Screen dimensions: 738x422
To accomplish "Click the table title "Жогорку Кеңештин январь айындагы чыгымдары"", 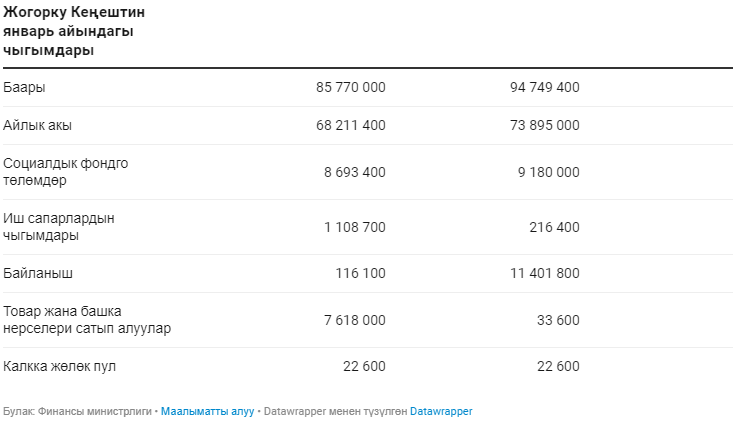I will pos(68,31).
